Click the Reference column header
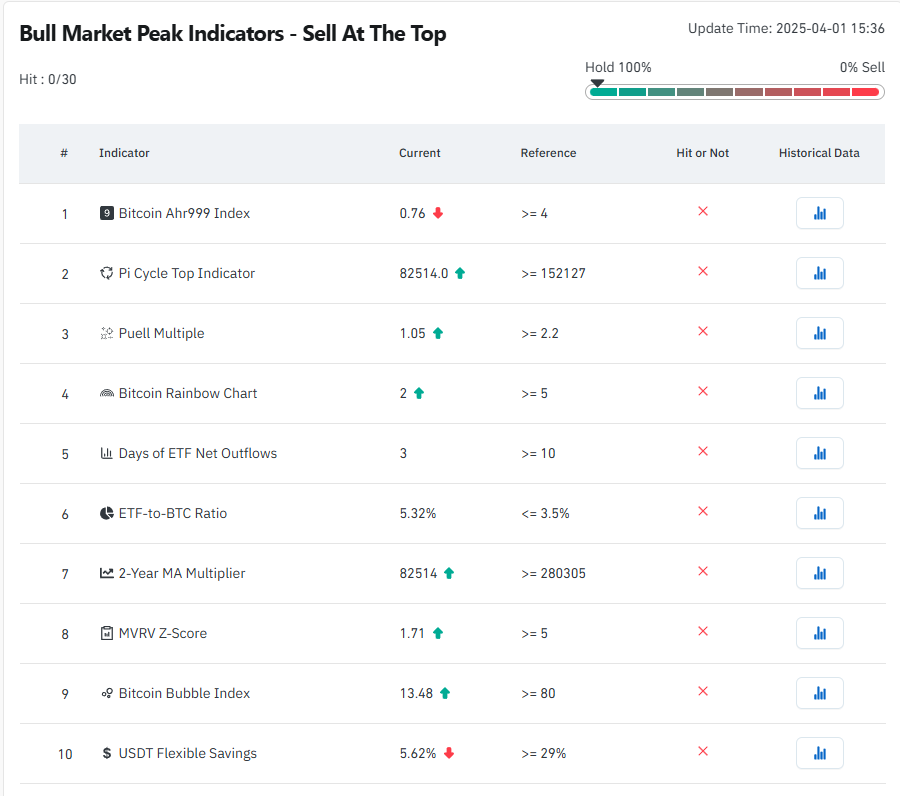900x796 pixels. (548, 153)
